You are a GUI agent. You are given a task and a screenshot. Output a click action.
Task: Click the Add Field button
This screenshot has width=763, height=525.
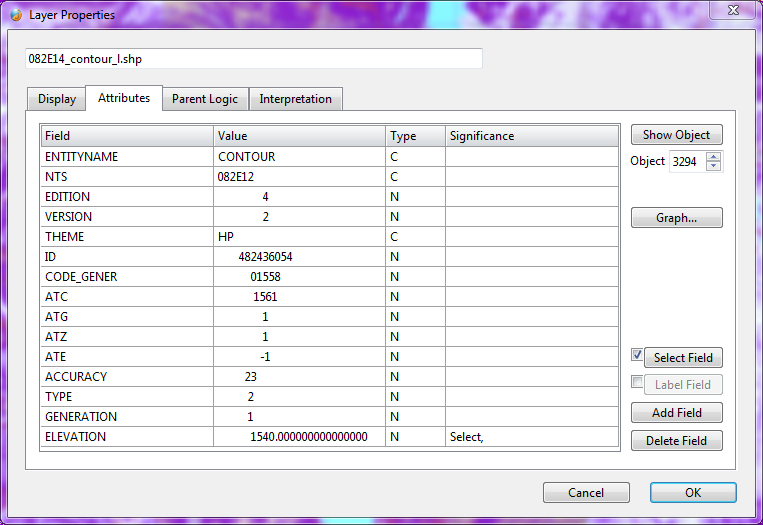(x=676, y=413)
